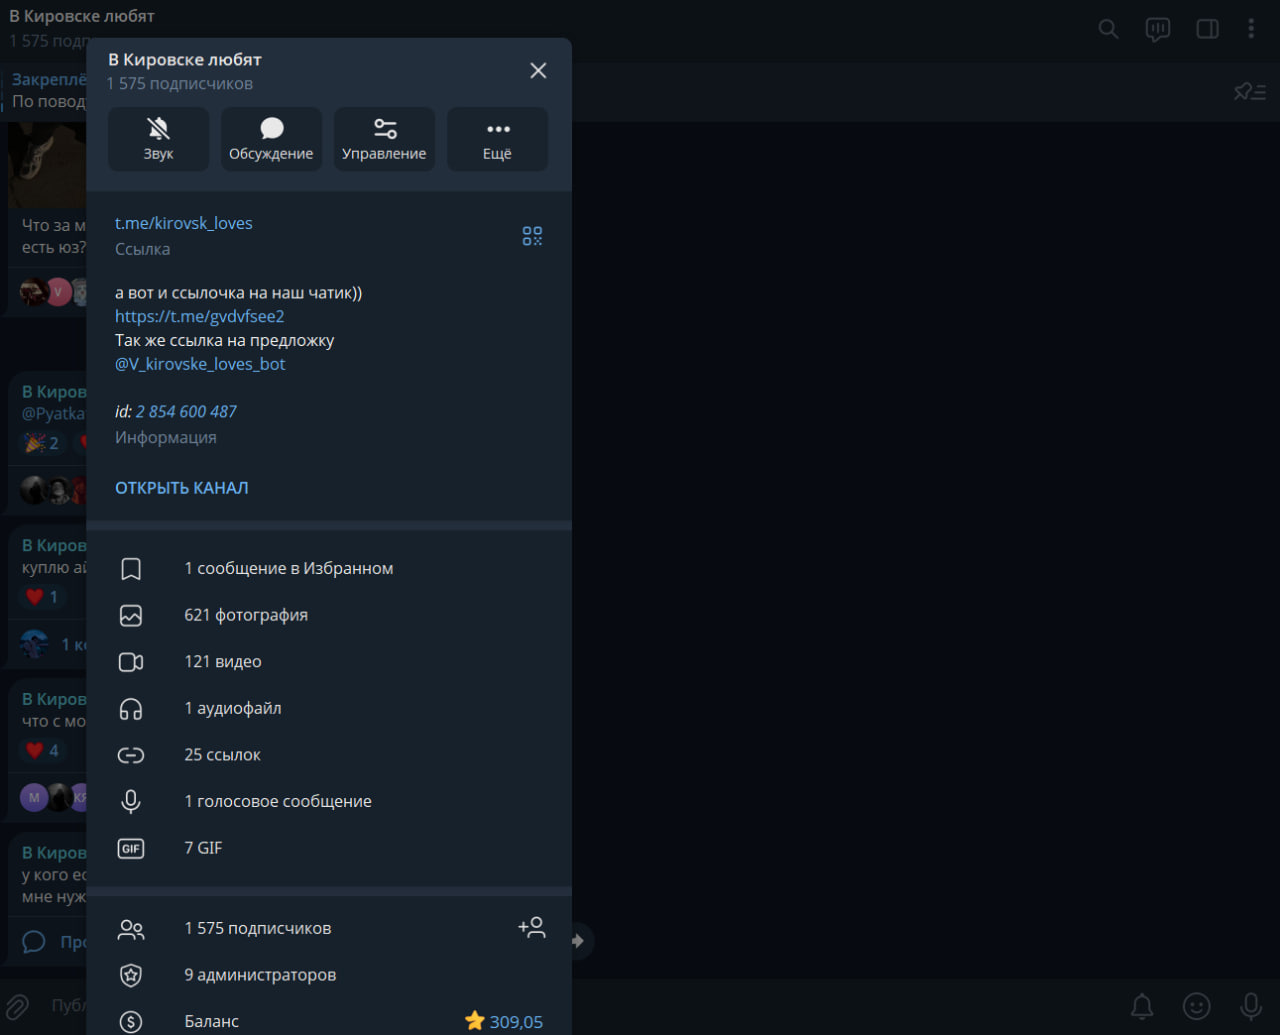
Task: Click the Баланс label
Action: click(x=212, y=1021)
